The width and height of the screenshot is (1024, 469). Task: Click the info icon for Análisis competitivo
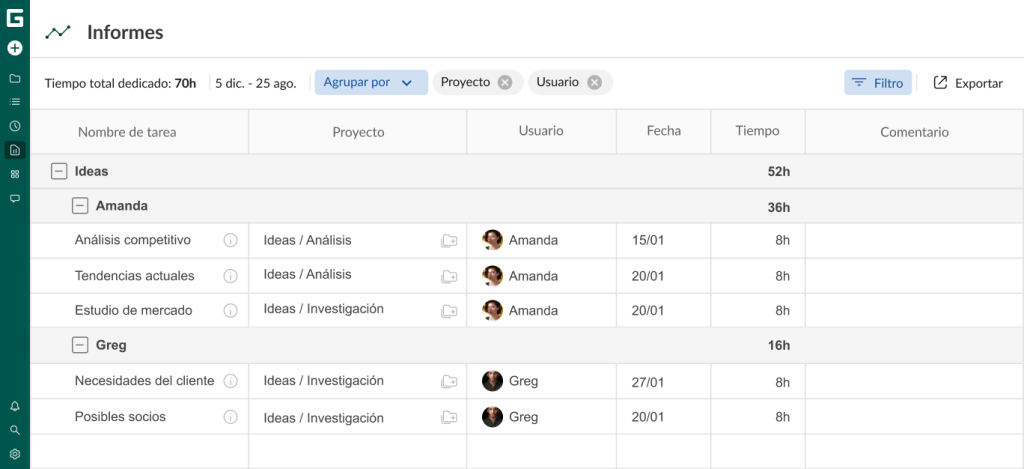(231, 240)
